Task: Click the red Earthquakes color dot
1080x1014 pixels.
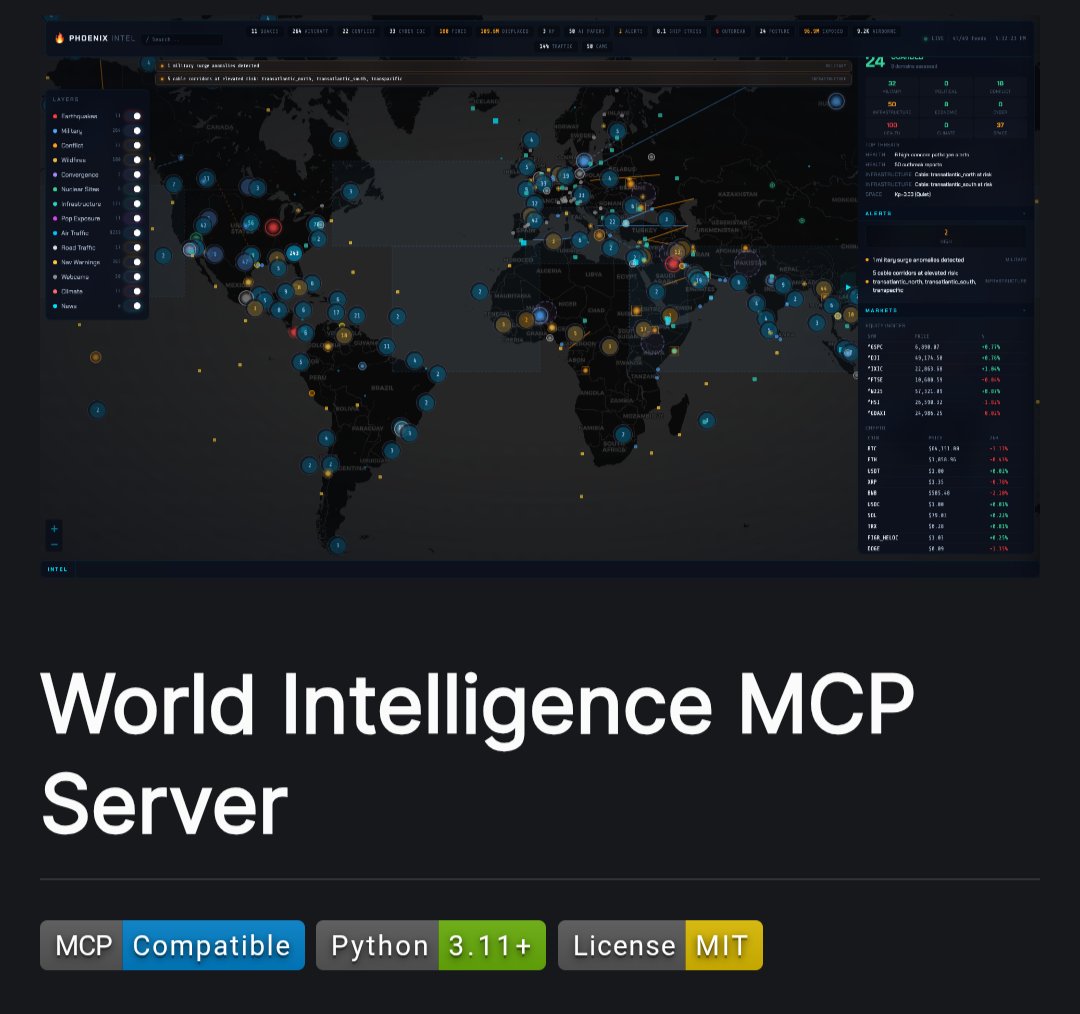Action: click(55, 116)
